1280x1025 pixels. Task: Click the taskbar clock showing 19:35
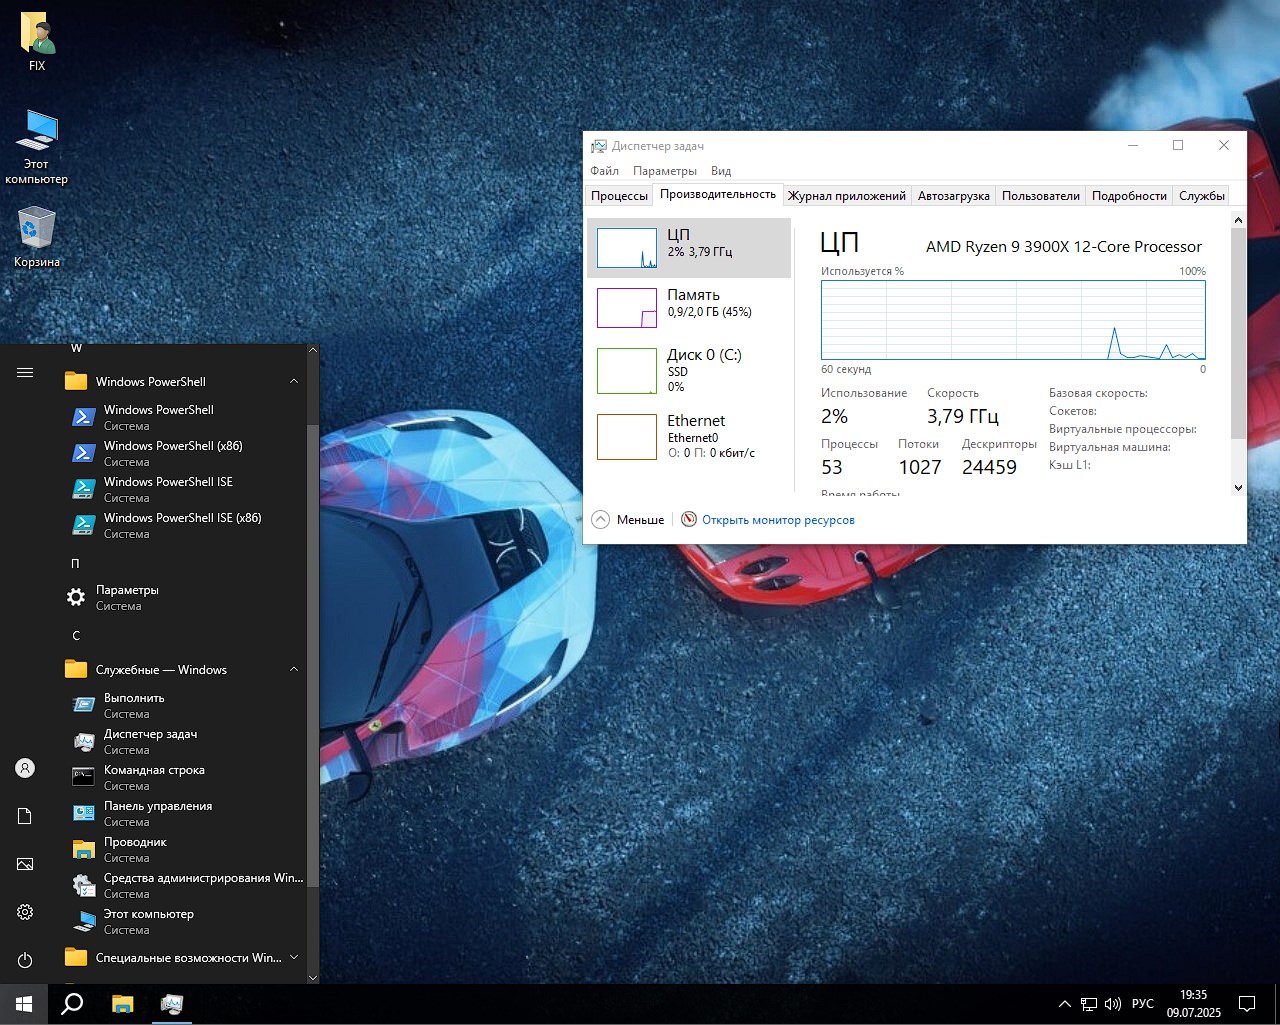point(1193,1004)
